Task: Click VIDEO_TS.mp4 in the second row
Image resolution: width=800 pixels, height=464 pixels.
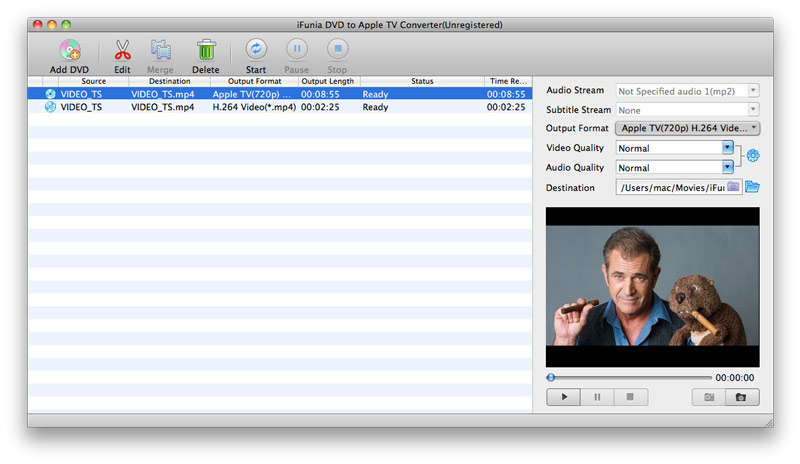Action: (x=163, y=107)
